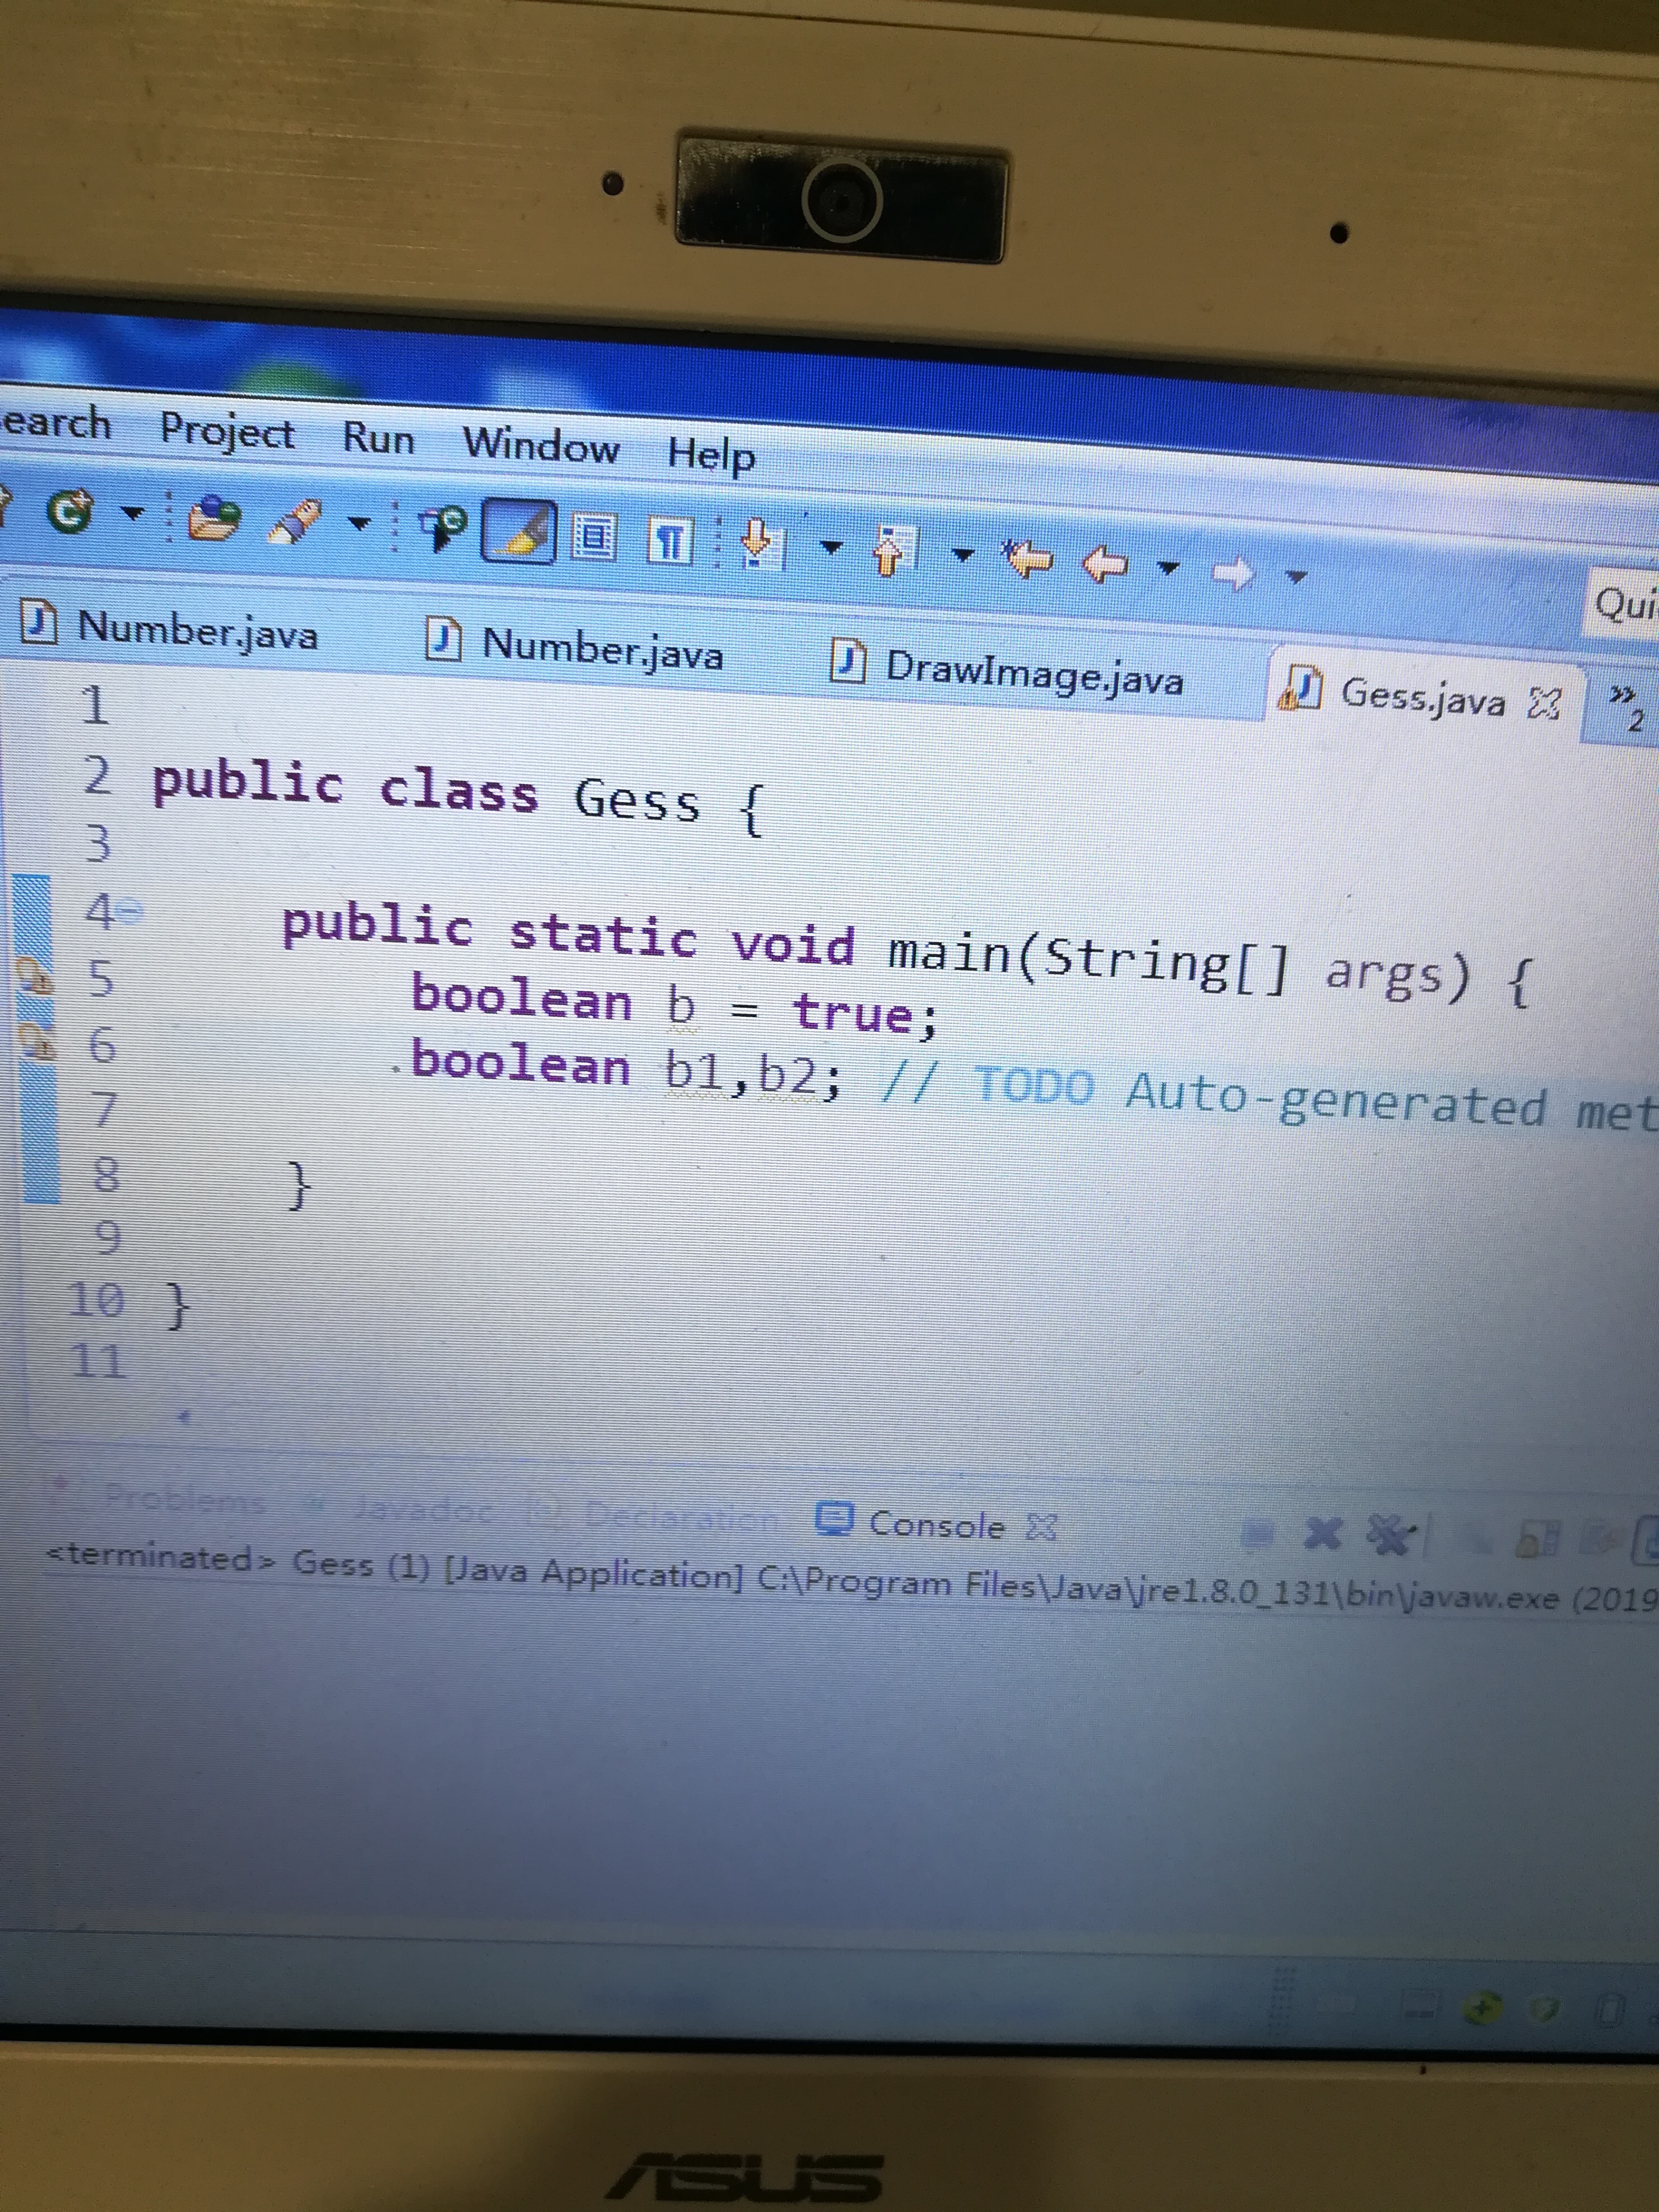Switch to the second Number.java tab
This screenshot has width=1659, height=2212.
(x=574, y=647)
